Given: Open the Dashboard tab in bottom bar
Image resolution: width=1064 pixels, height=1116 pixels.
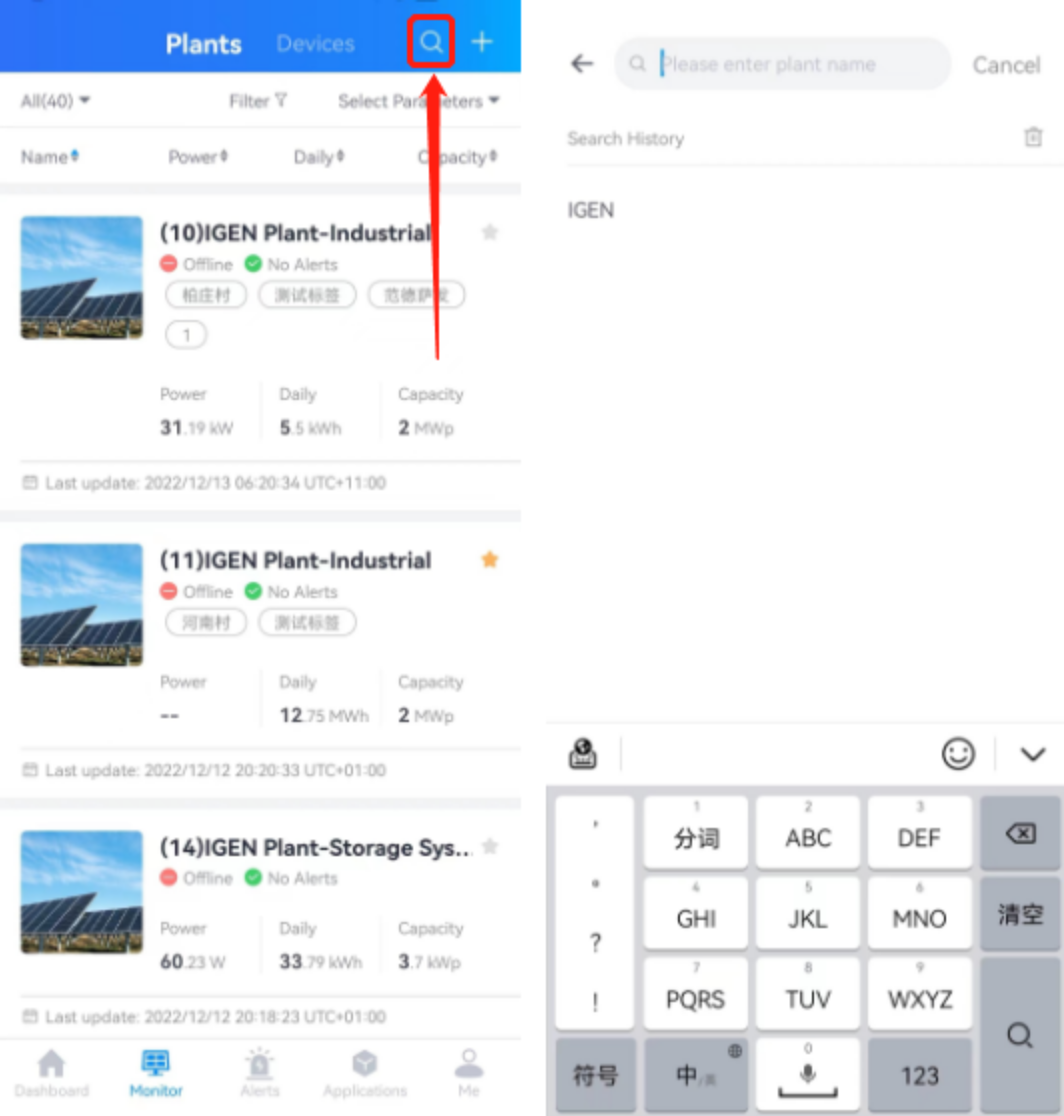Looking at the screenshot, I should click(x=51, y=1073).
